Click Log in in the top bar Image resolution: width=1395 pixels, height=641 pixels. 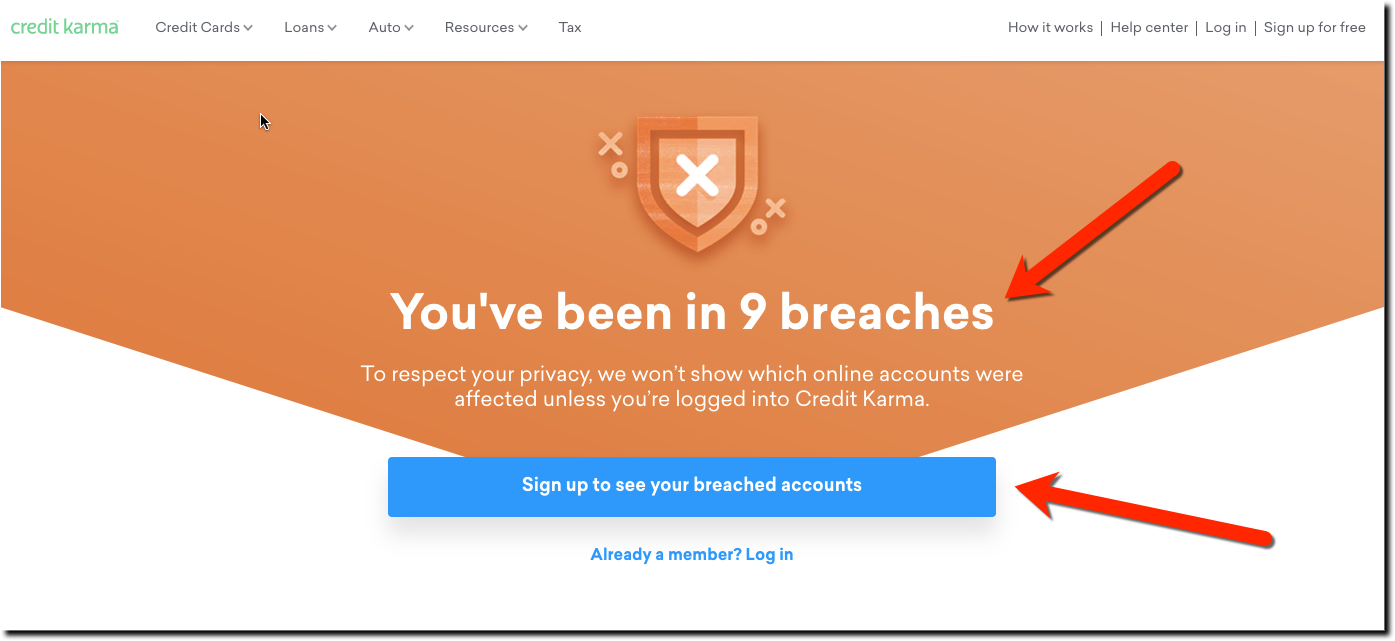click(1226, 27)
